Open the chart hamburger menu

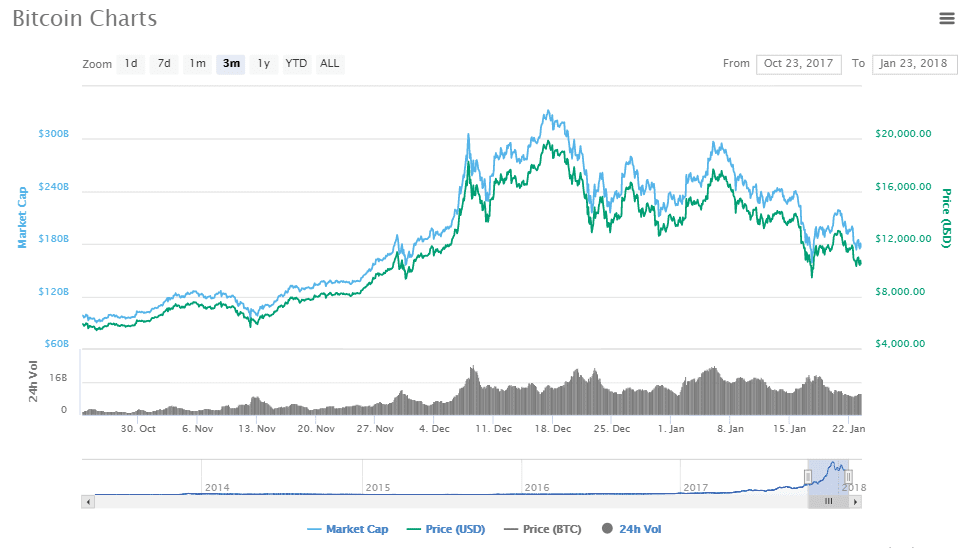(946, 18)
